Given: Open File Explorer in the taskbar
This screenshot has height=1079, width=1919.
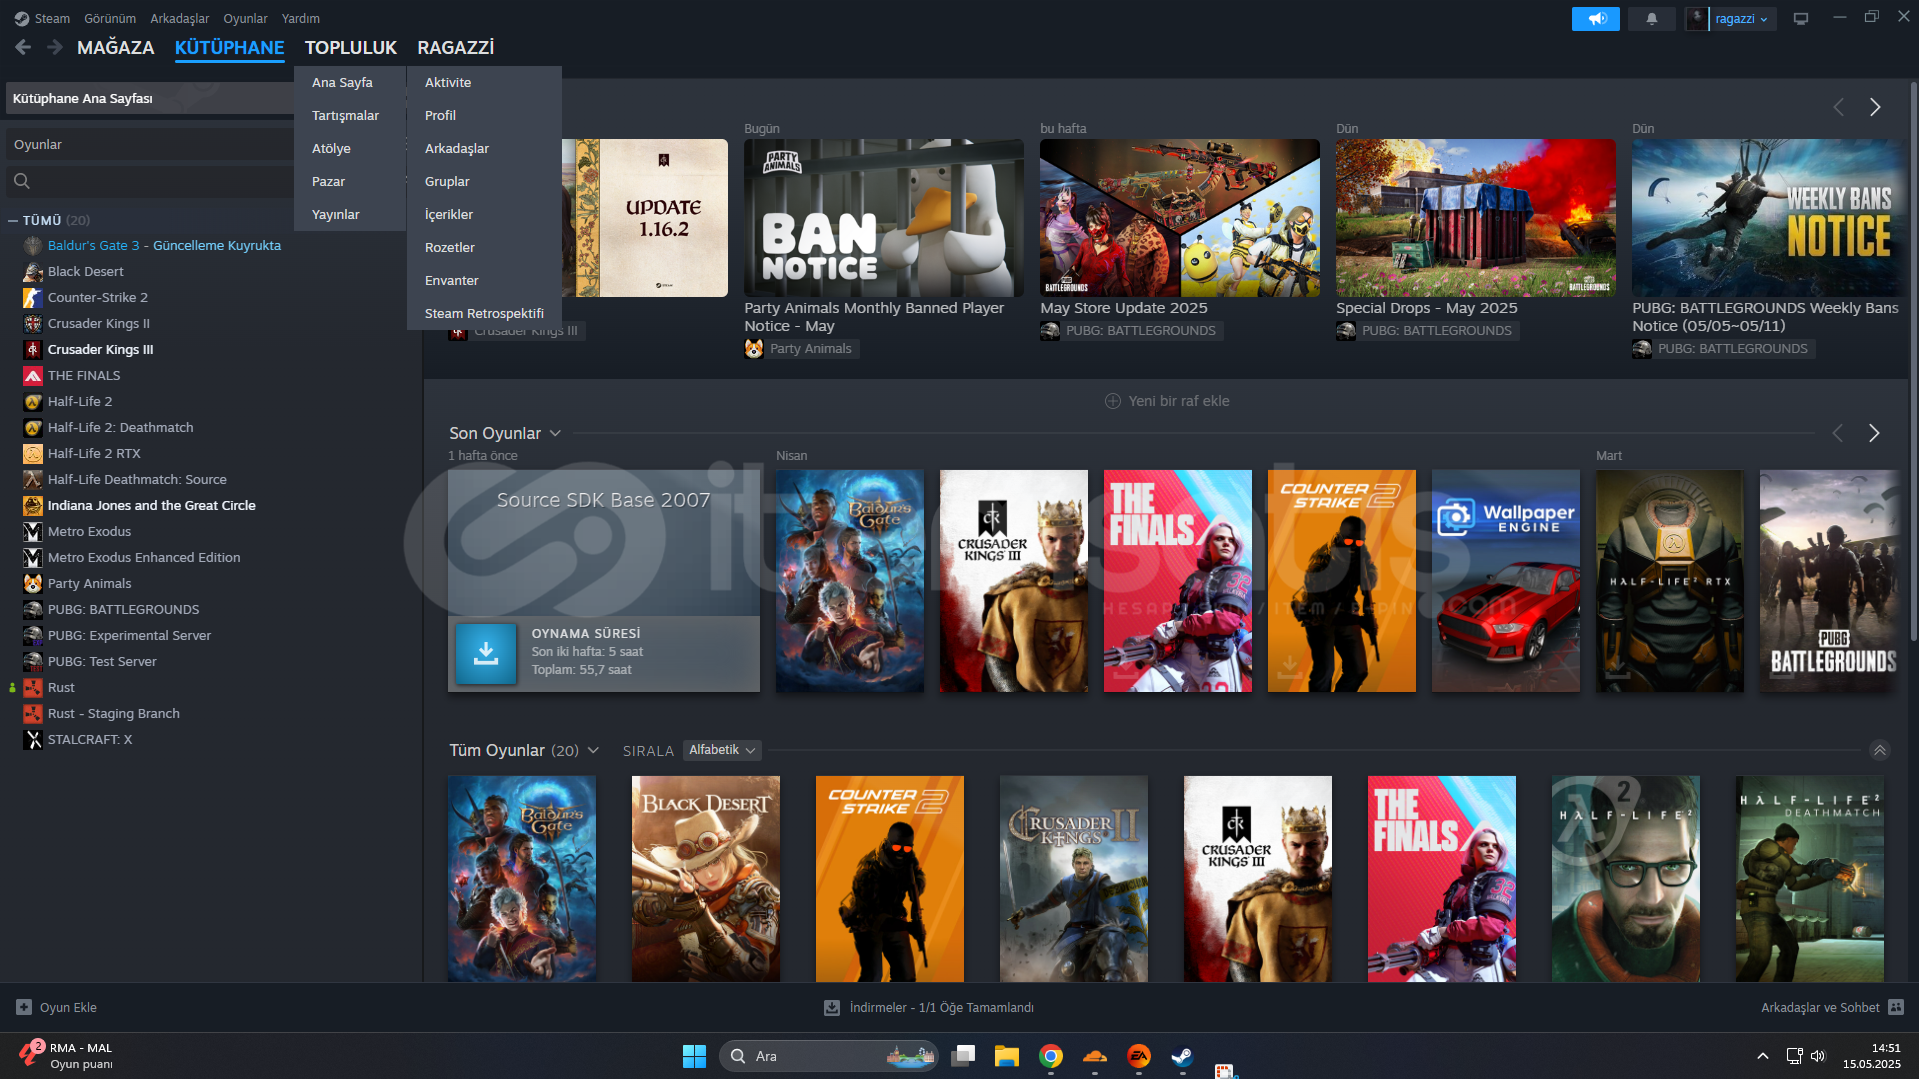Looking at the screenshot, I should (x=1006, y=1056).
